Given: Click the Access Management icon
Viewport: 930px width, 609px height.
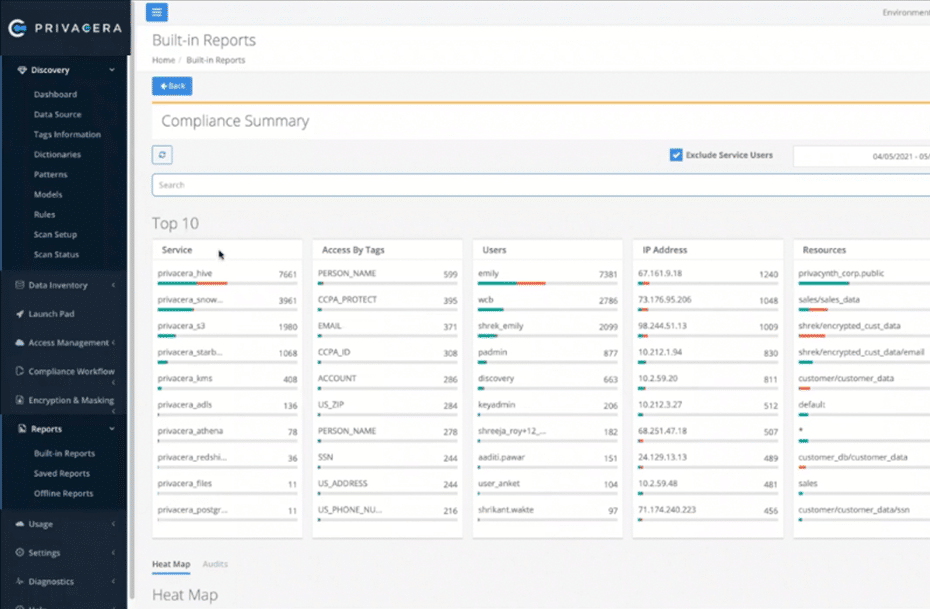Looking at the screenshot, I should tap(20, 343).
